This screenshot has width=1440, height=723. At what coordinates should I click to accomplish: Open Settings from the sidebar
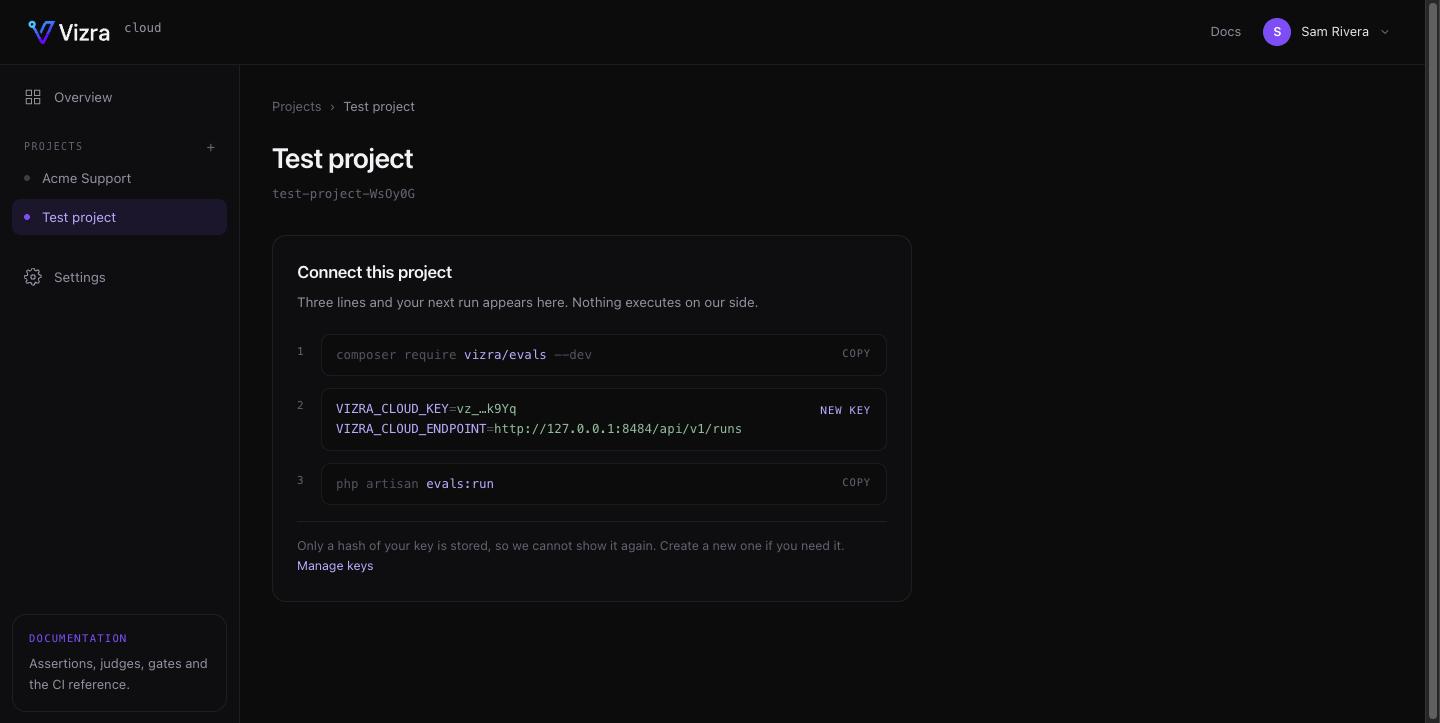click(x=119, y=277)
